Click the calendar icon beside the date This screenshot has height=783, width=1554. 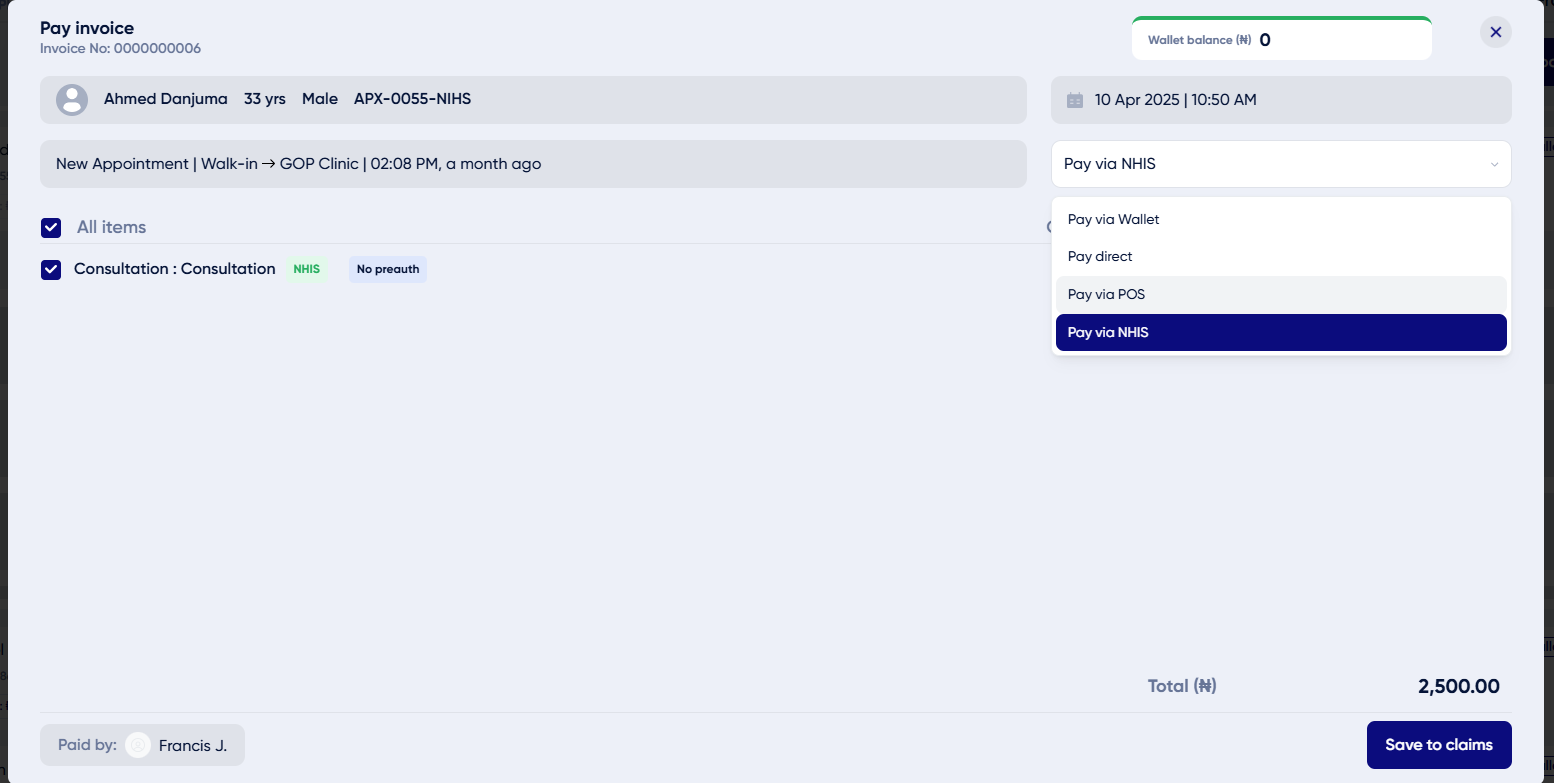tap(1075, 100)
